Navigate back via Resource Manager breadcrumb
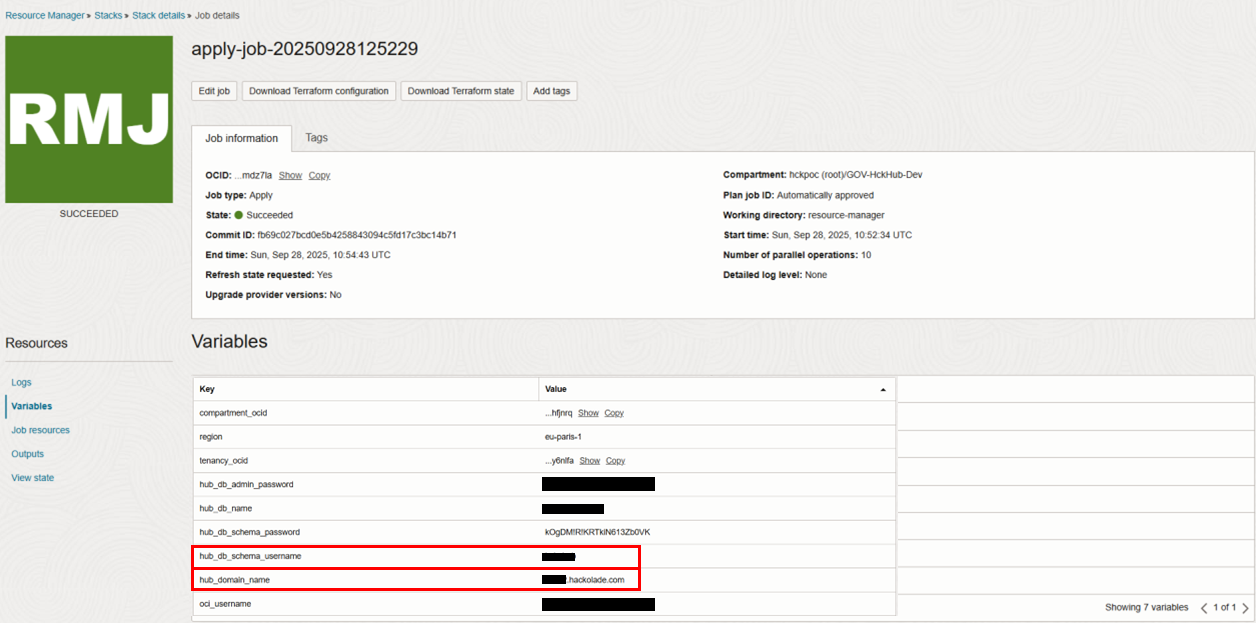1256x623 pixels. coord(45,15)
